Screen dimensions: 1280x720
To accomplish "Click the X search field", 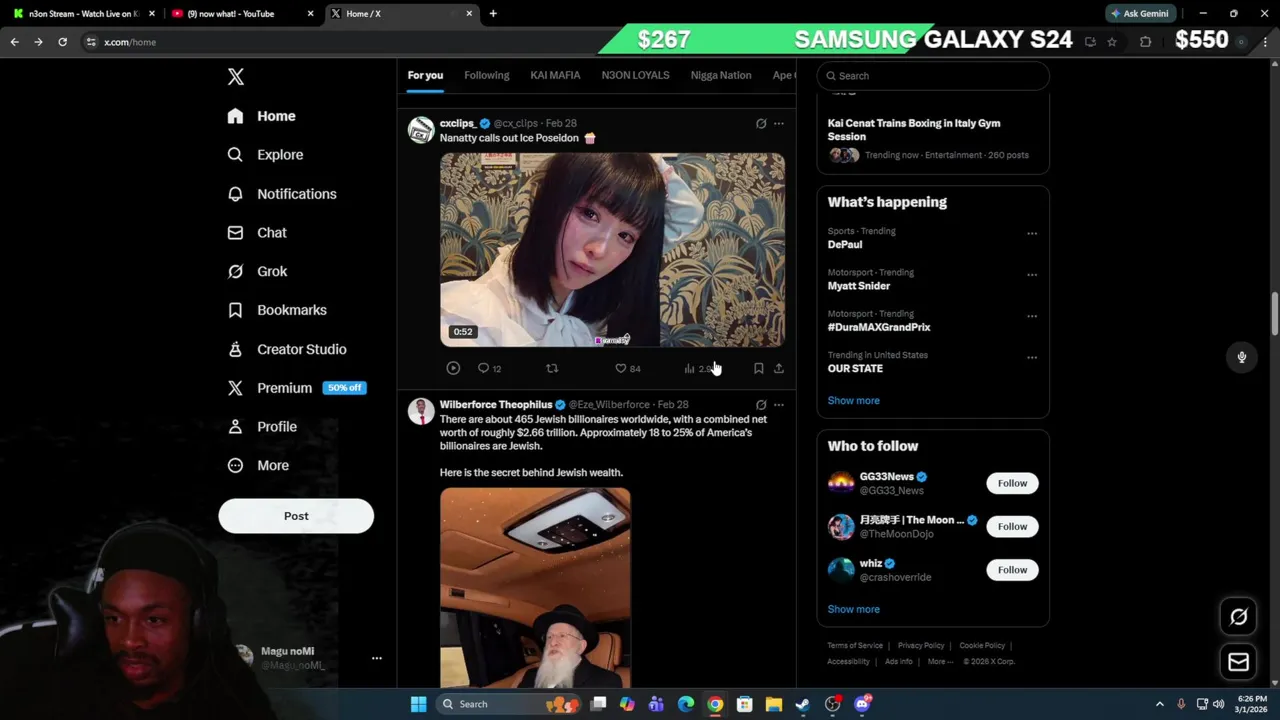I will (x=933, y=76).
